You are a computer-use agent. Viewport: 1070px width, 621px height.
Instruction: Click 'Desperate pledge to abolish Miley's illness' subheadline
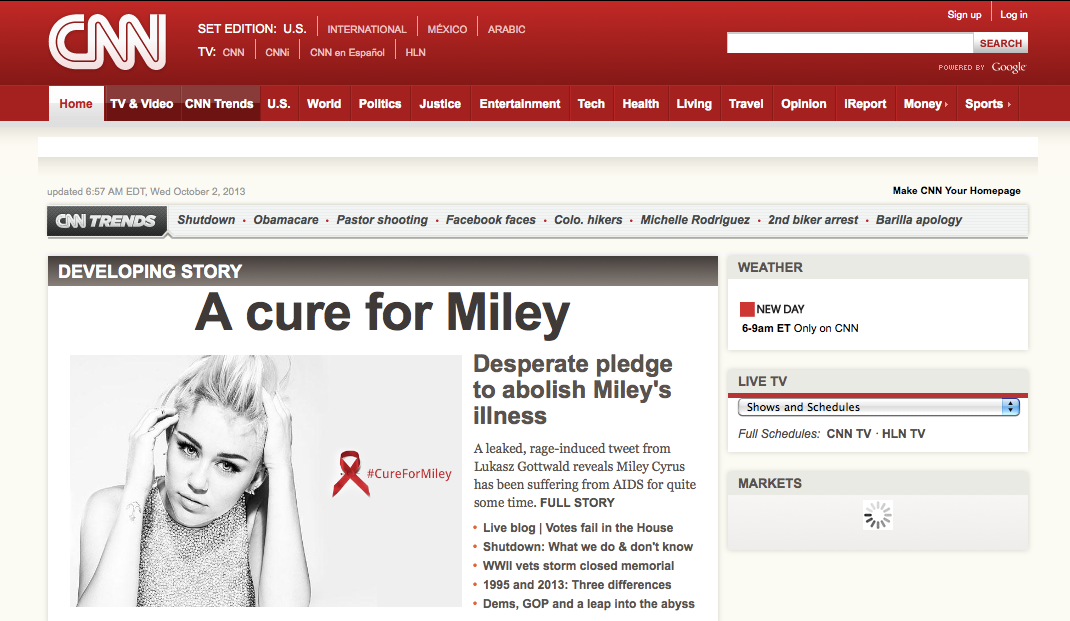(573, 390)
